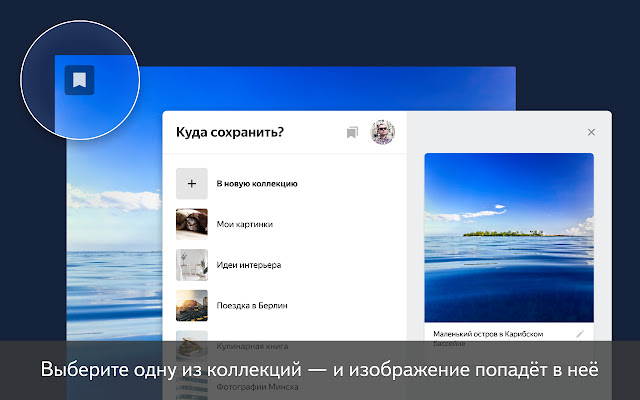Click the bookmark save icon in the magnified circle
This screenshot has width=640, height=400.
point(80,80)
